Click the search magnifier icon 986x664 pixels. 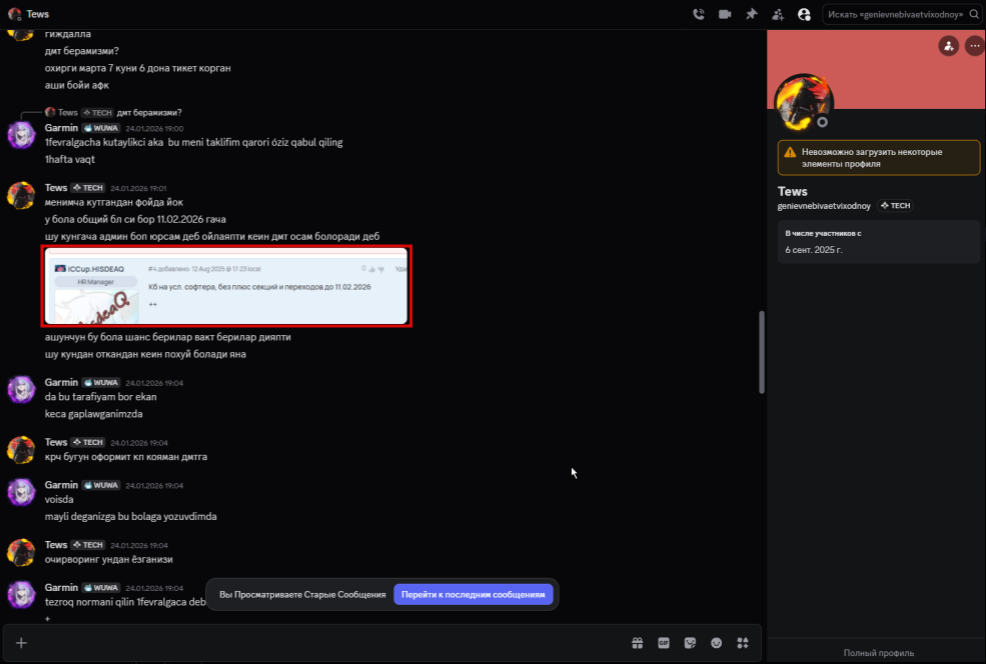click(974, 14)
